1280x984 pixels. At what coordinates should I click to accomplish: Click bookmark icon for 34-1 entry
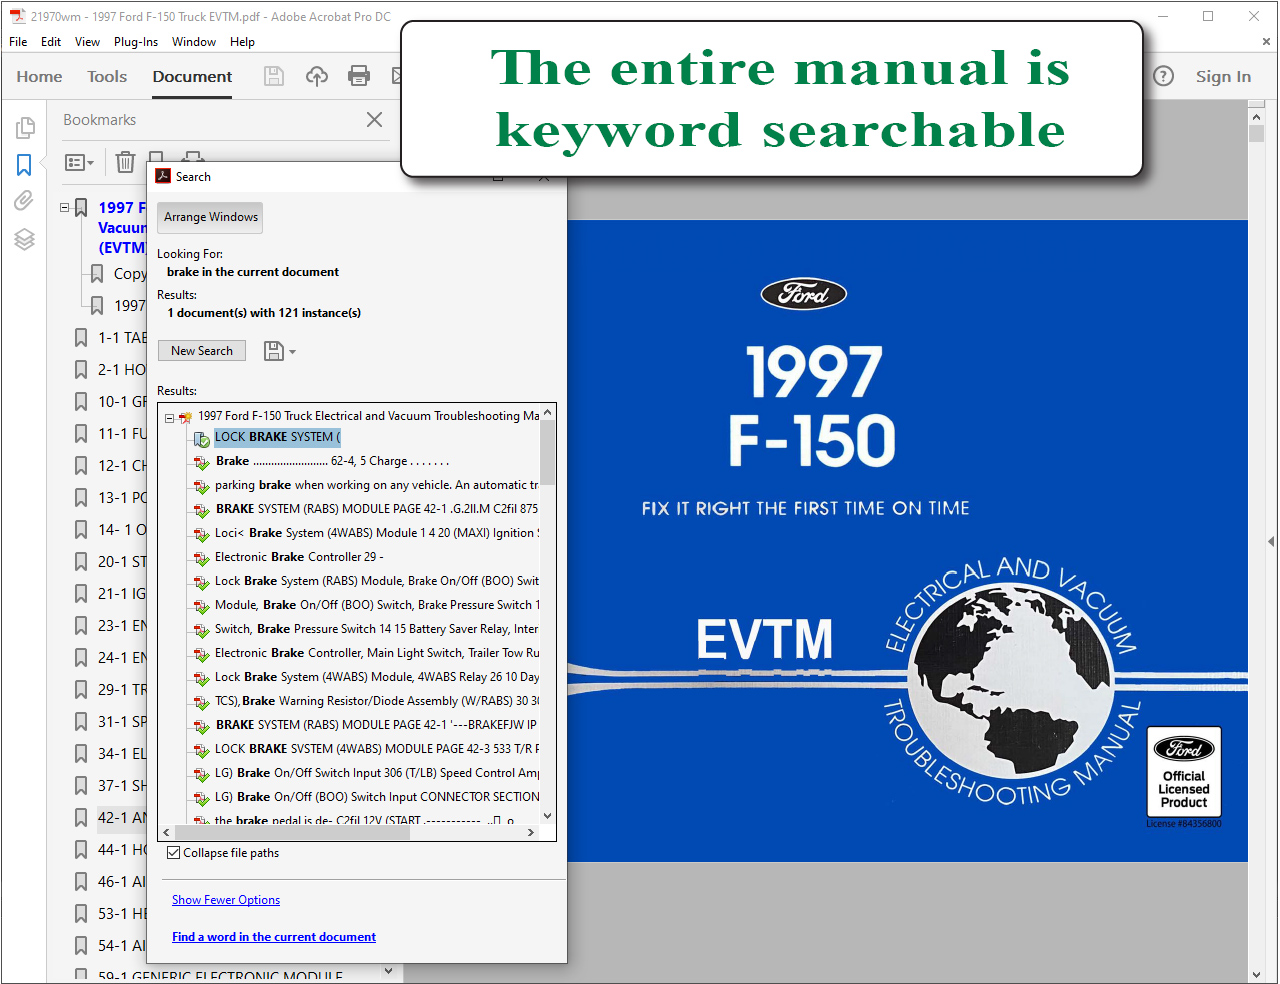81,754
